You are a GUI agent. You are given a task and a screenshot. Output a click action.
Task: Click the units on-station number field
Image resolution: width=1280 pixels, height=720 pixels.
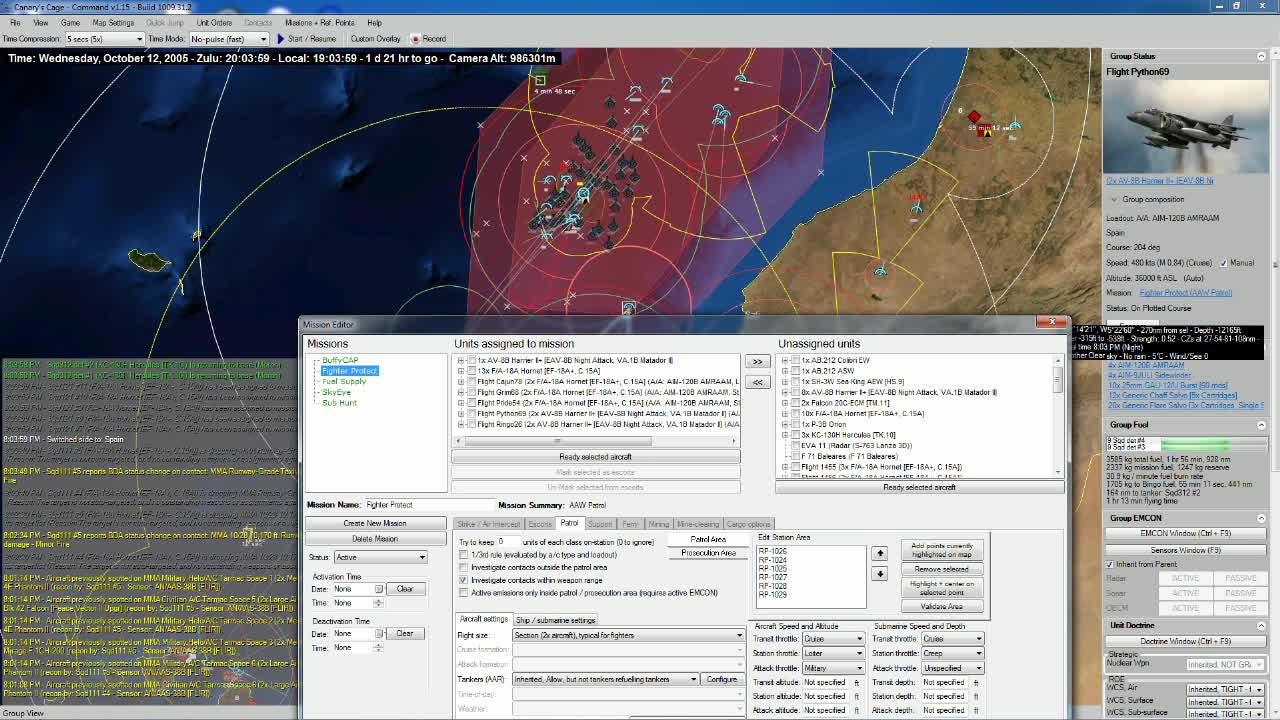pos(508,542)
